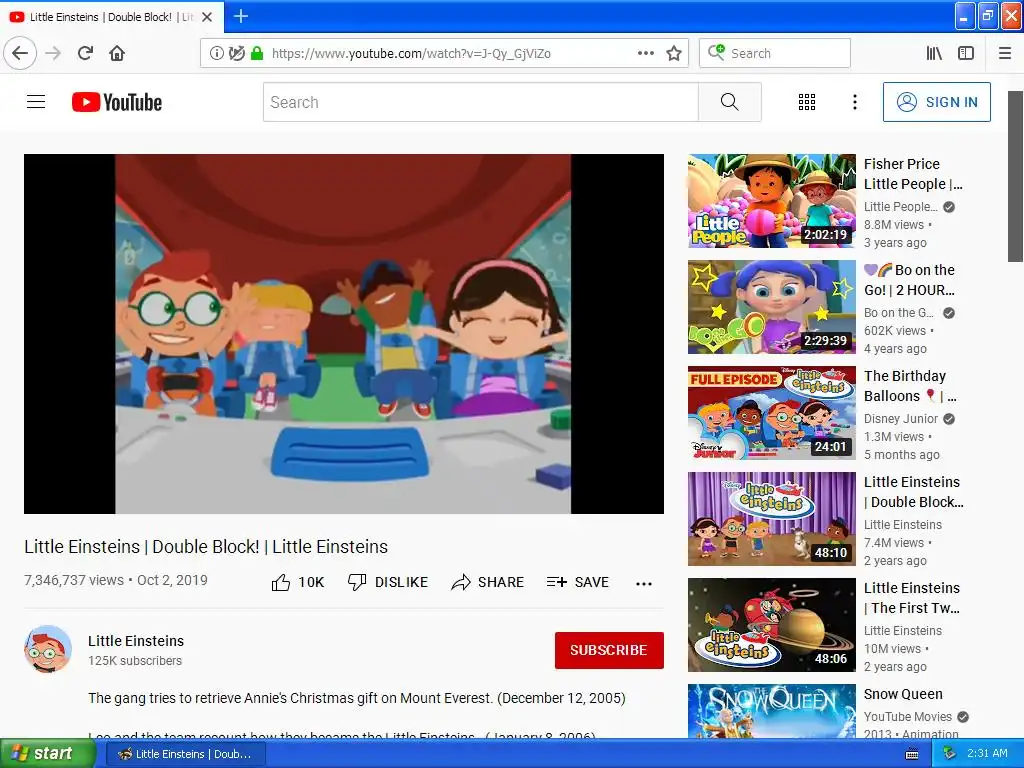Open Little Einsteins Double Block 48:10 thumbnail
The height and width of the screenshot is (768, 1024).
[x=771, y=519]
